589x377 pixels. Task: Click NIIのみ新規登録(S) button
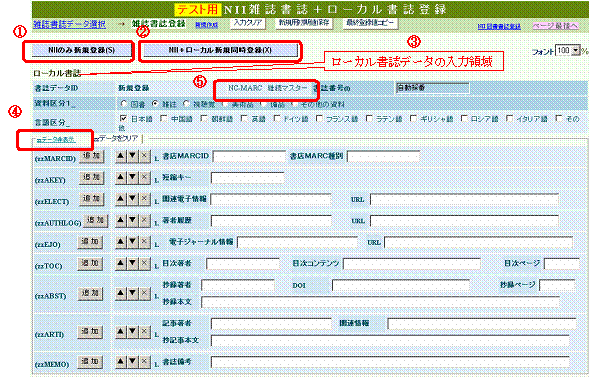[82, 50]
